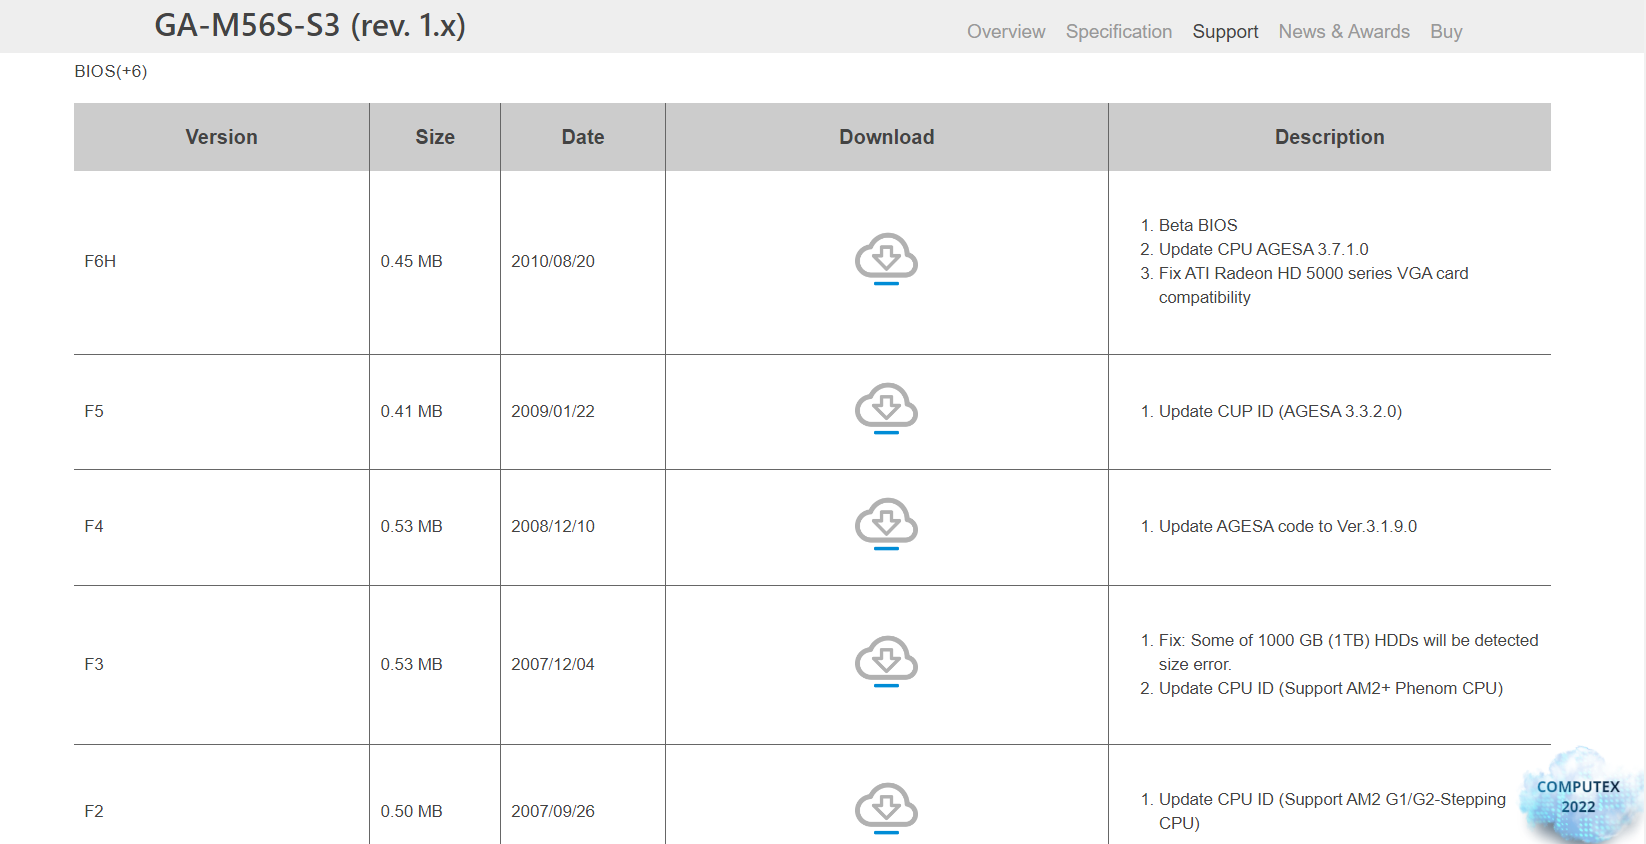This screenshot has height=844, width=1646.
Task: Download the F2 BIOS file
Action: point(886,808)
